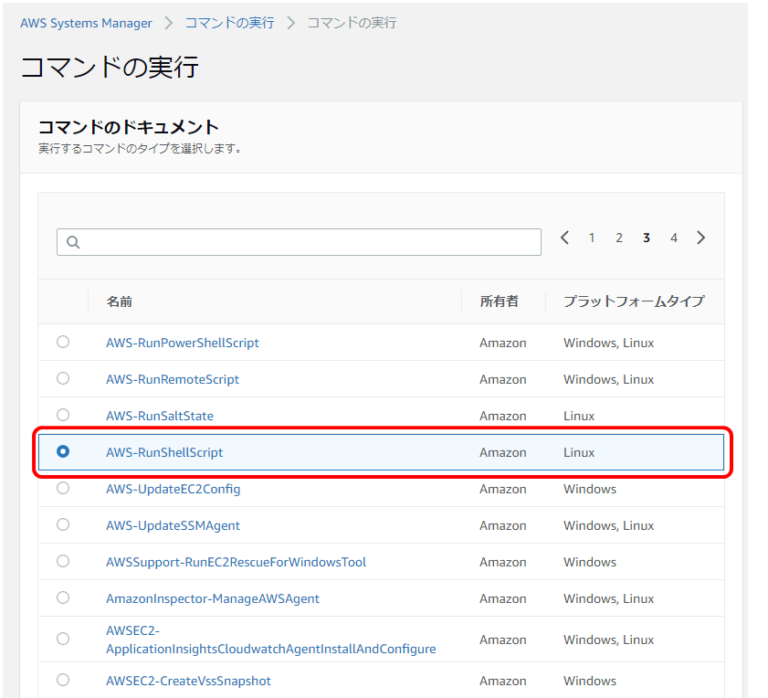The height and width of the screenshot is (698, 768).
Task: Open AWSSupport-RunEC2RescueForWindowsTool link
Action: point(236,562)
